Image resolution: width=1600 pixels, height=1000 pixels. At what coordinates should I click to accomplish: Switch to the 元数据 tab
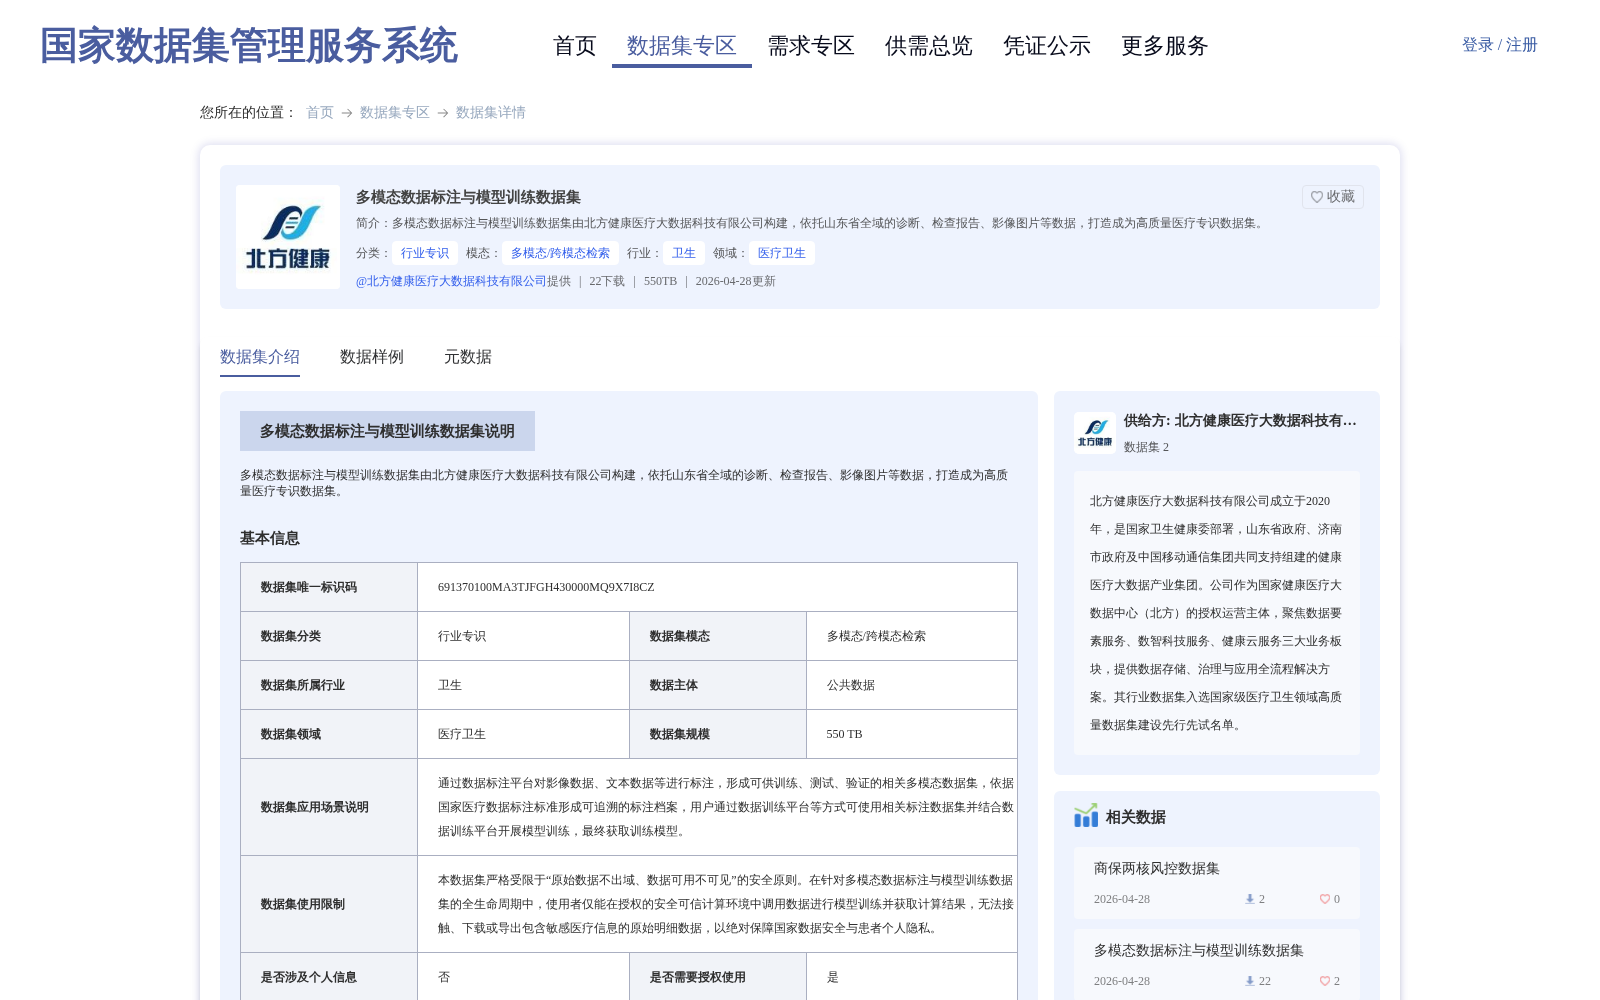(468, 357)
